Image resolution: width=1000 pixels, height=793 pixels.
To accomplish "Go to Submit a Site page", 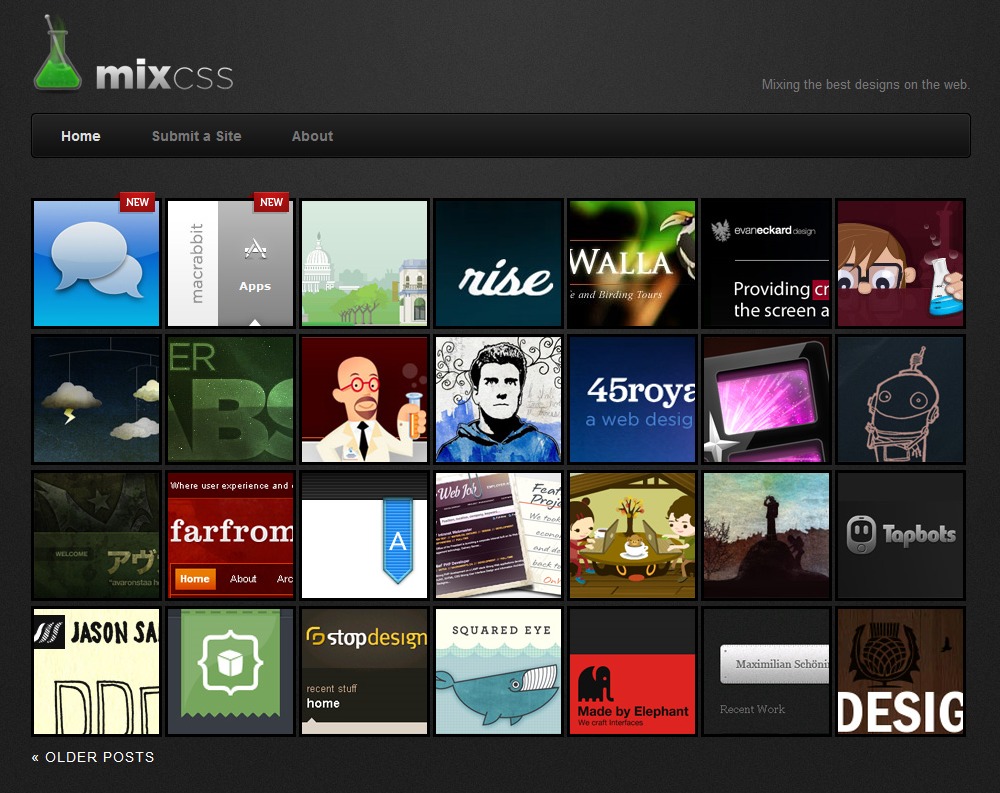I will [196, 136].
